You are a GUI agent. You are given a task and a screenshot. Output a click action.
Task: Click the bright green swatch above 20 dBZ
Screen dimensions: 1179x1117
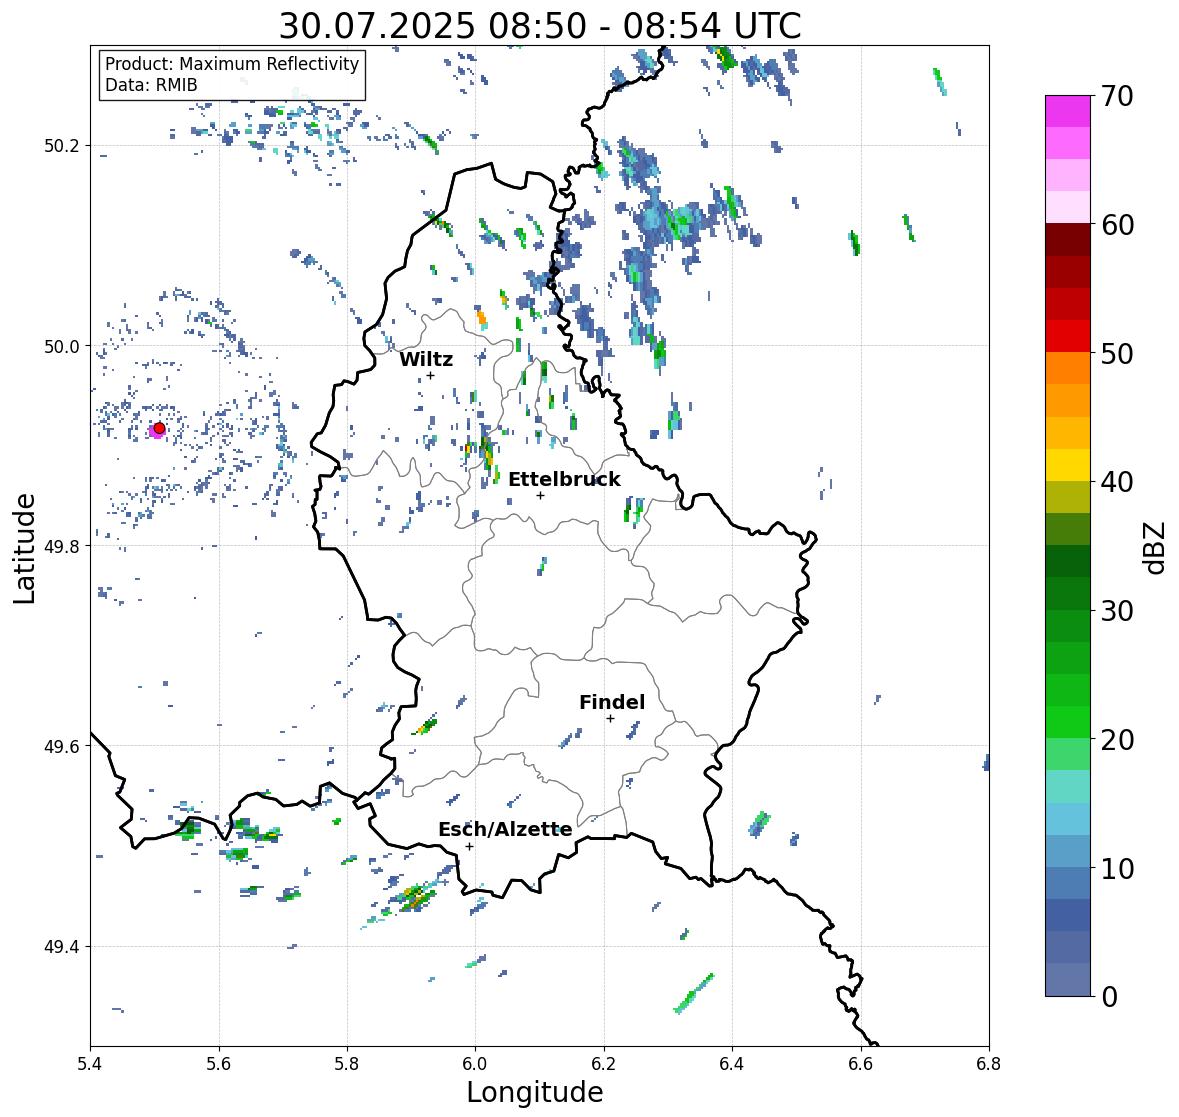click(1068, 722)
